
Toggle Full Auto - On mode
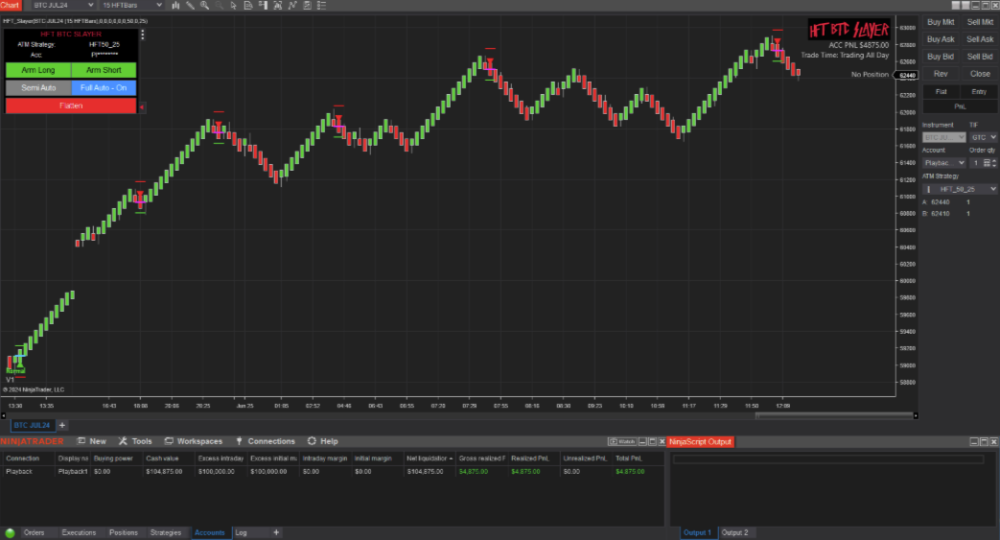[103, 88]
